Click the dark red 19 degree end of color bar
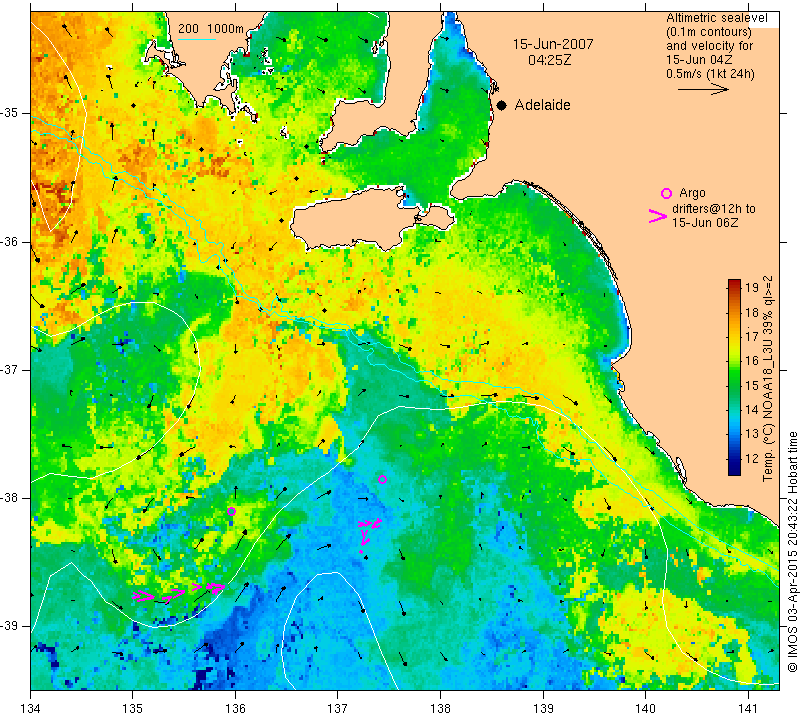This screenshot has width=800, height=720. pos(734,283)
